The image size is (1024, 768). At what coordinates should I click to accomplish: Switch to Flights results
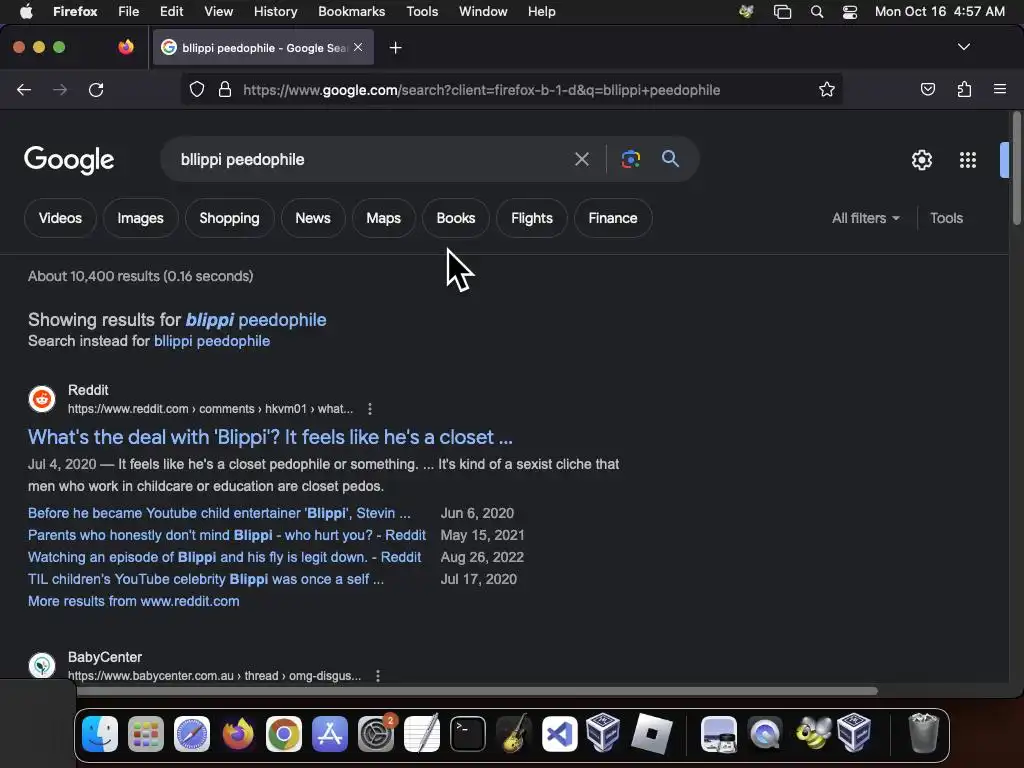pyautogui.click(x=532, y=218)
